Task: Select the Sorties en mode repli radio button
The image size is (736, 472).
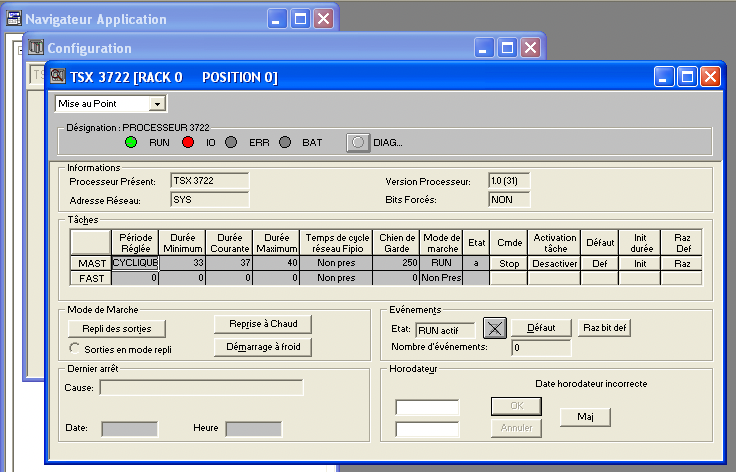Action: point(75,348)
